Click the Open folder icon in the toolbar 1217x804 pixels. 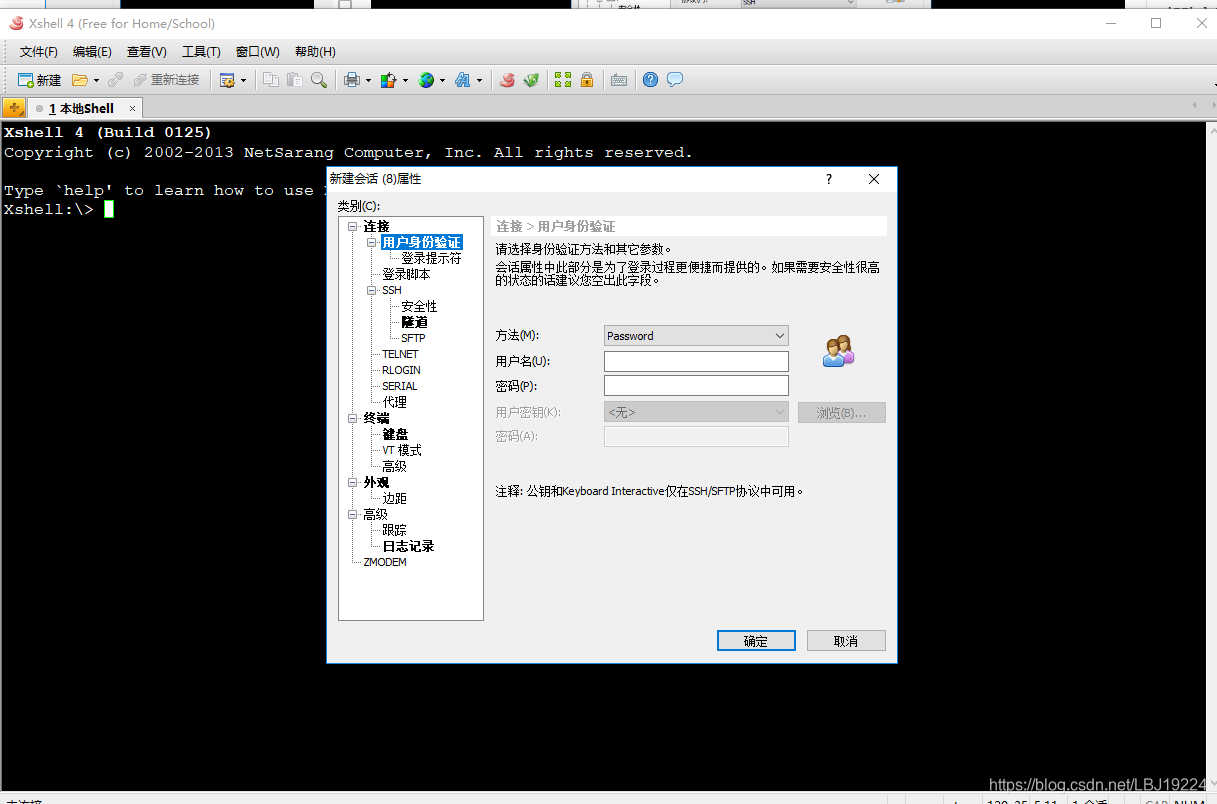[x=80, y=80]
